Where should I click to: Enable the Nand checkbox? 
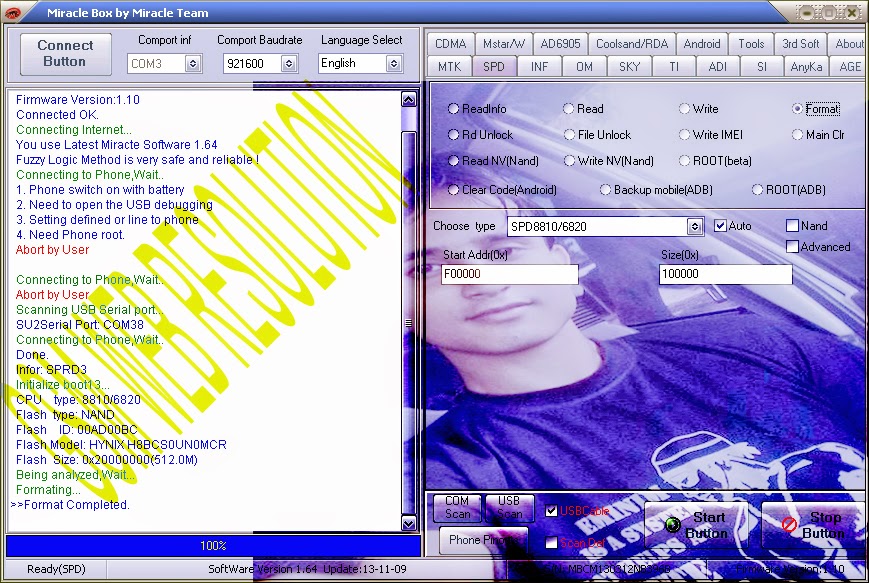[x=793, y=226]
